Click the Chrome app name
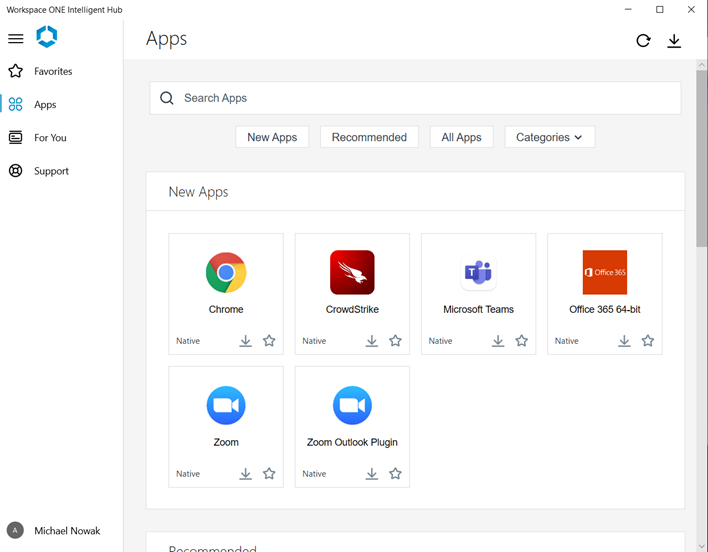Image resolution: width=708 pixels, height=552 pixels. 226,309
